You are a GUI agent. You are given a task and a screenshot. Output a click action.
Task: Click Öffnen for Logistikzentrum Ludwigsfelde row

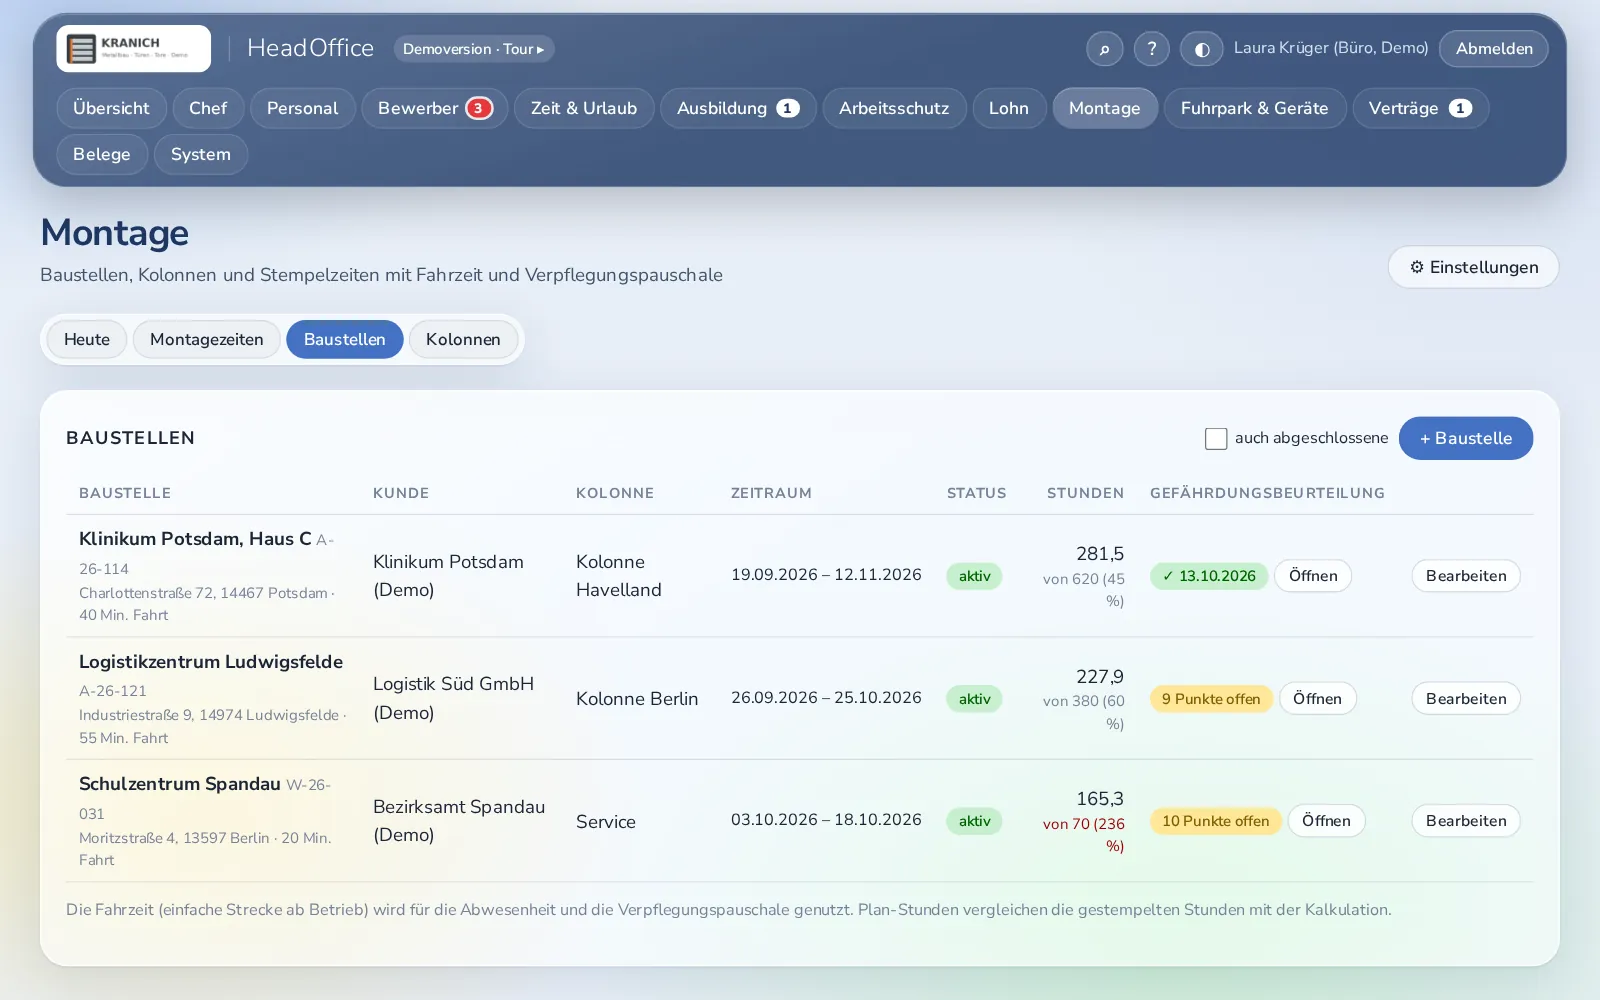tap(1318, 699)
